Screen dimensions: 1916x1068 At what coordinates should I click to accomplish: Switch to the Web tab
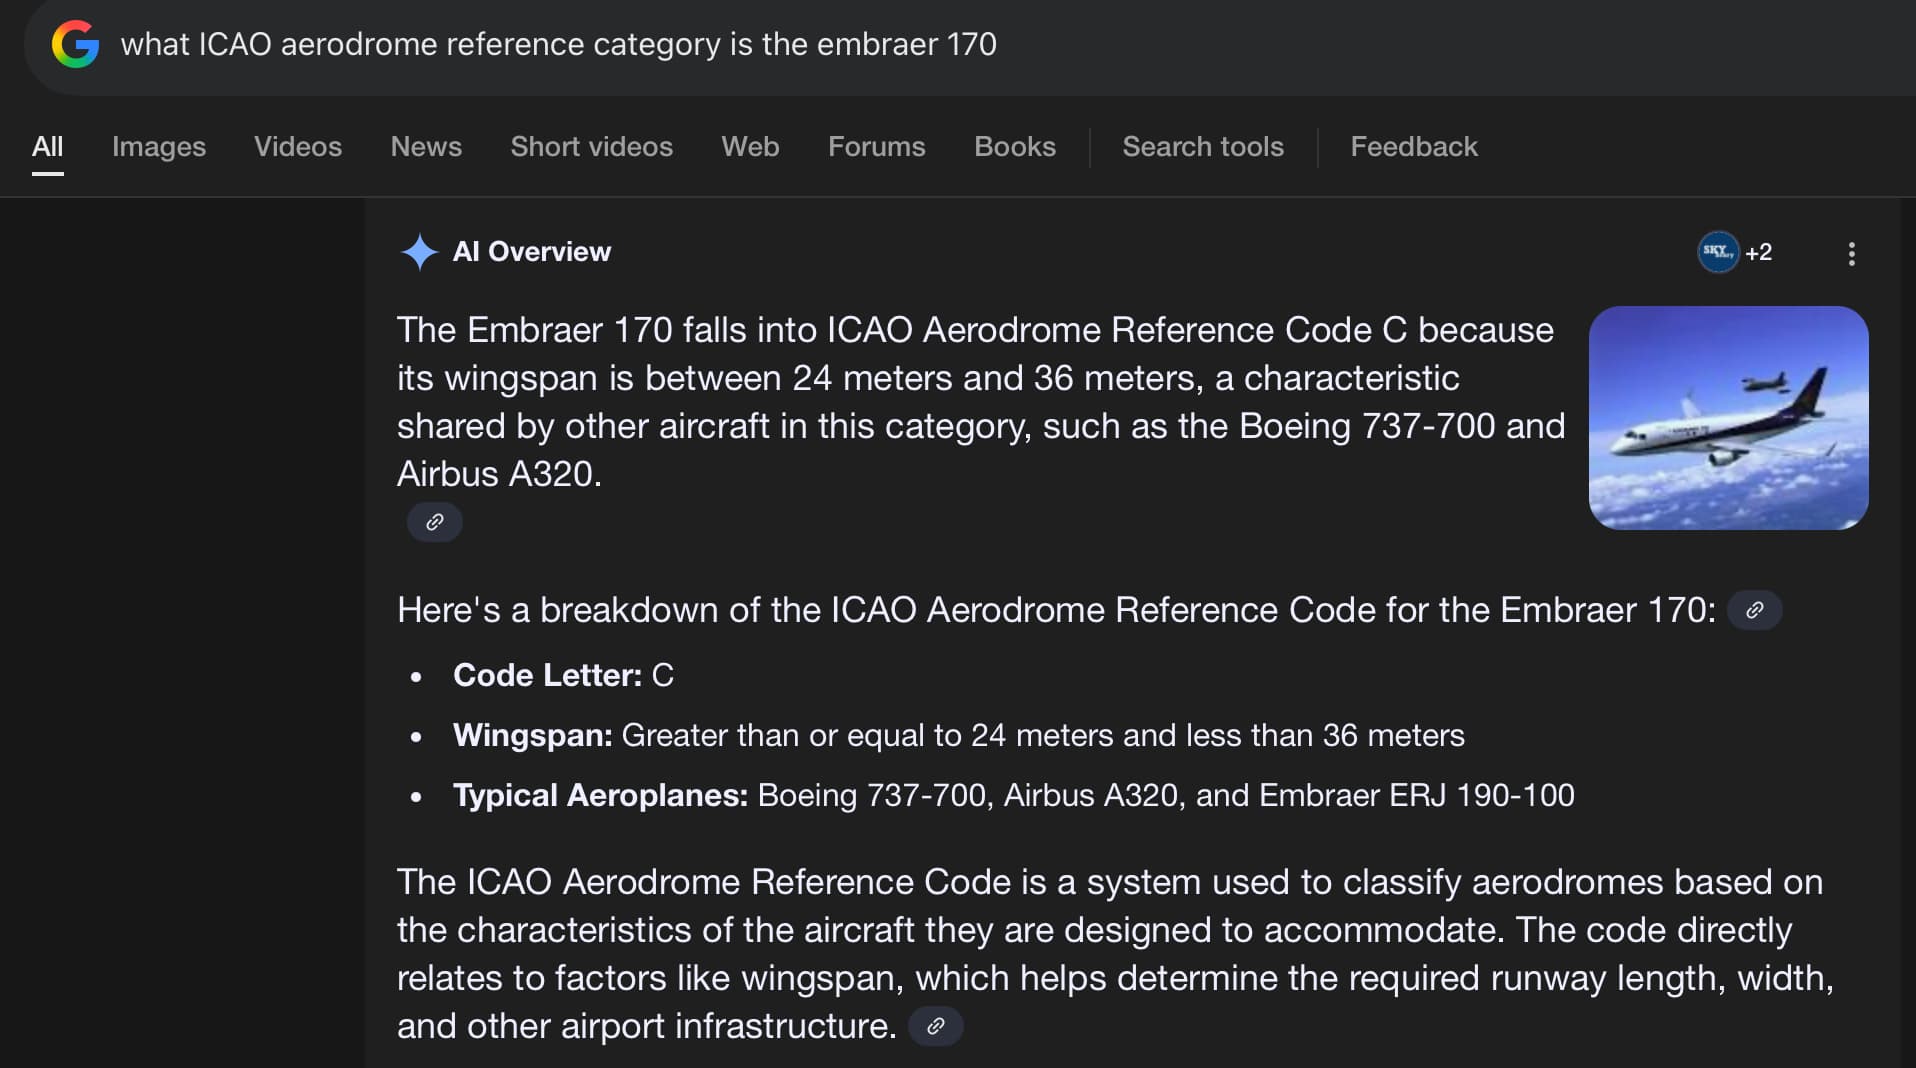pos(749,146)
